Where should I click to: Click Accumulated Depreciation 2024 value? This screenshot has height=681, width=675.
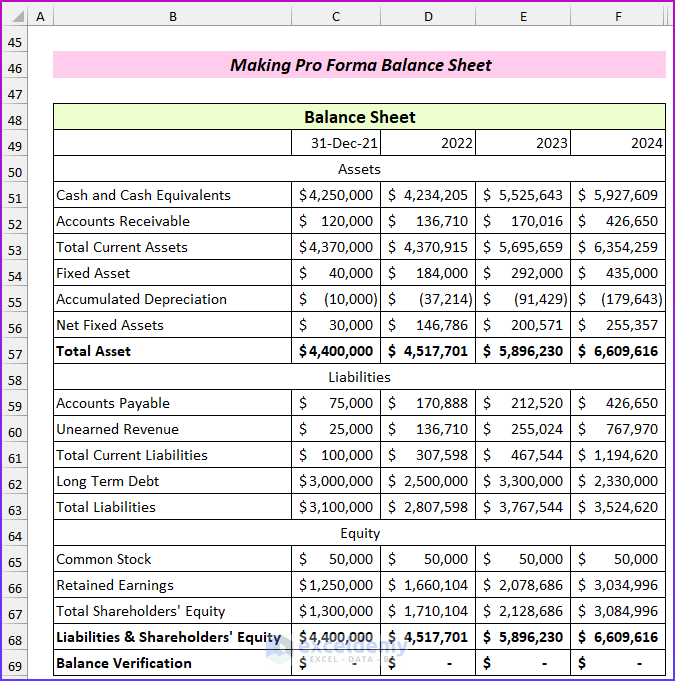tap(618, 299)
